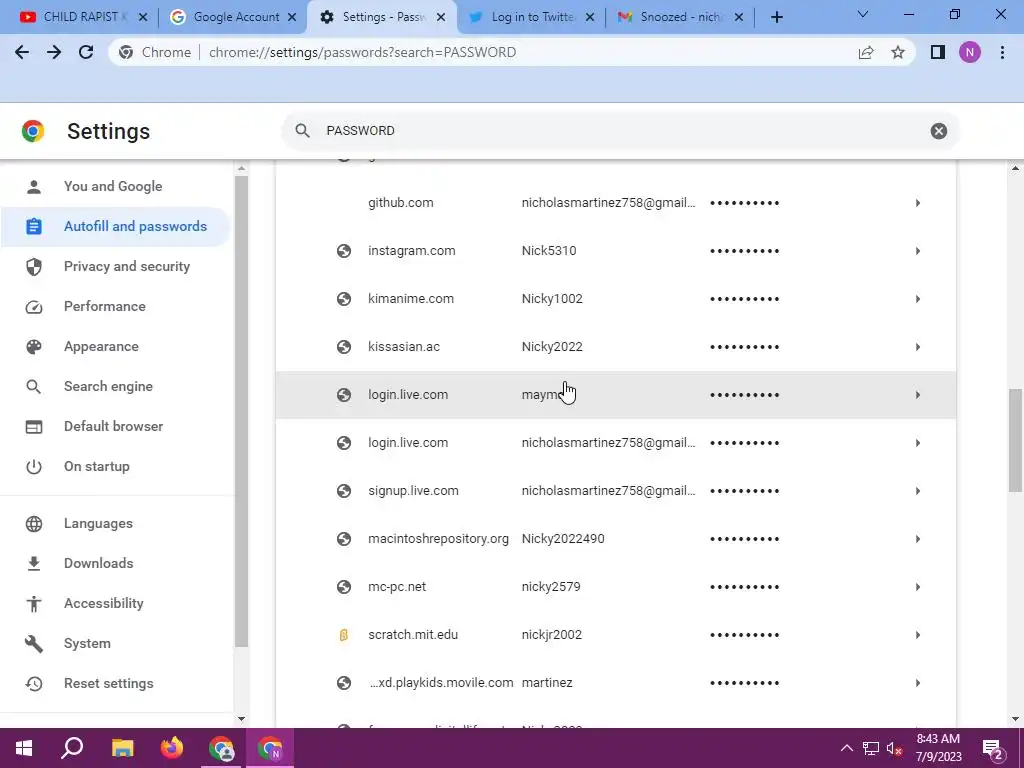Open Search engine settings

[x=115, y=387]
